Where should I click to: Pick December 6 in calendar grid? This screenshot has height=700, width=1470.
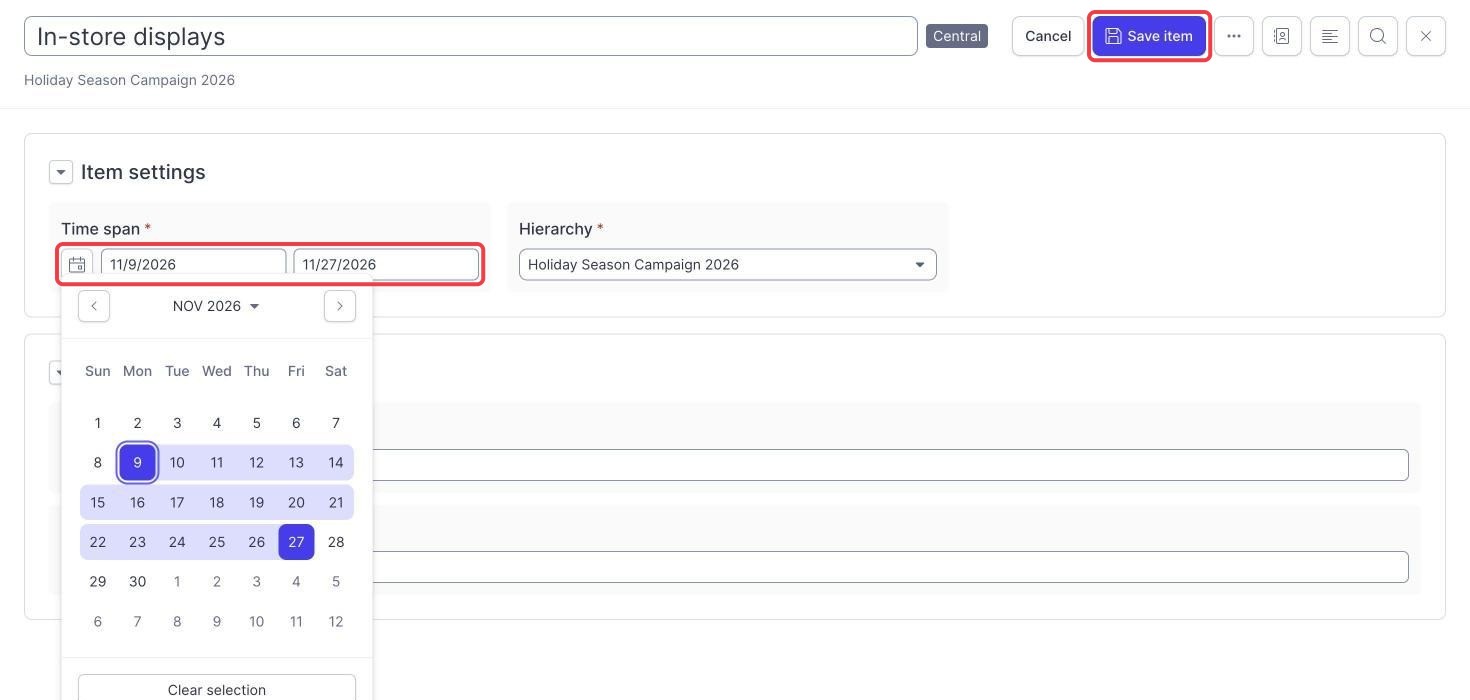coord(98,621)
